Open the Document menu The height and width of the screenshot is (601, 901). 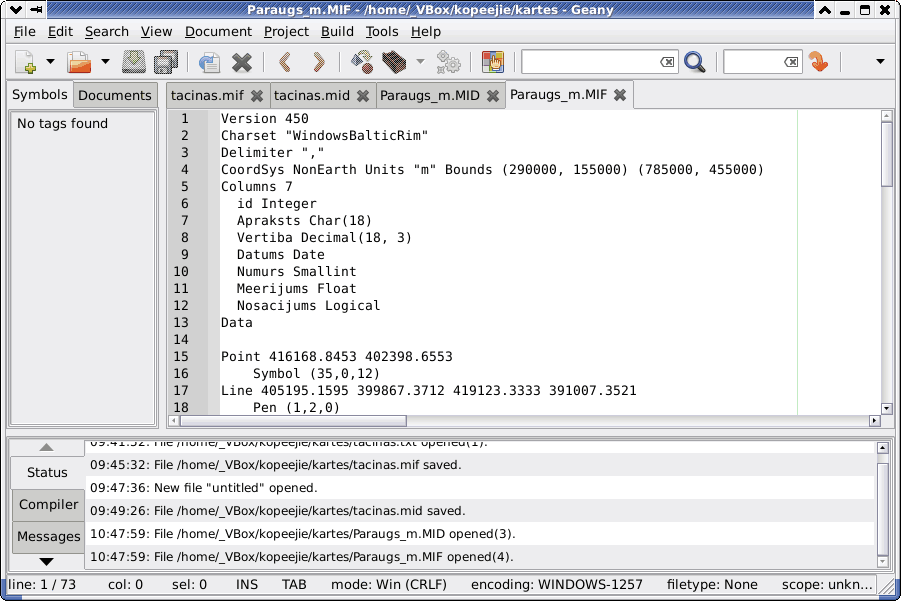tap(218, 32)
